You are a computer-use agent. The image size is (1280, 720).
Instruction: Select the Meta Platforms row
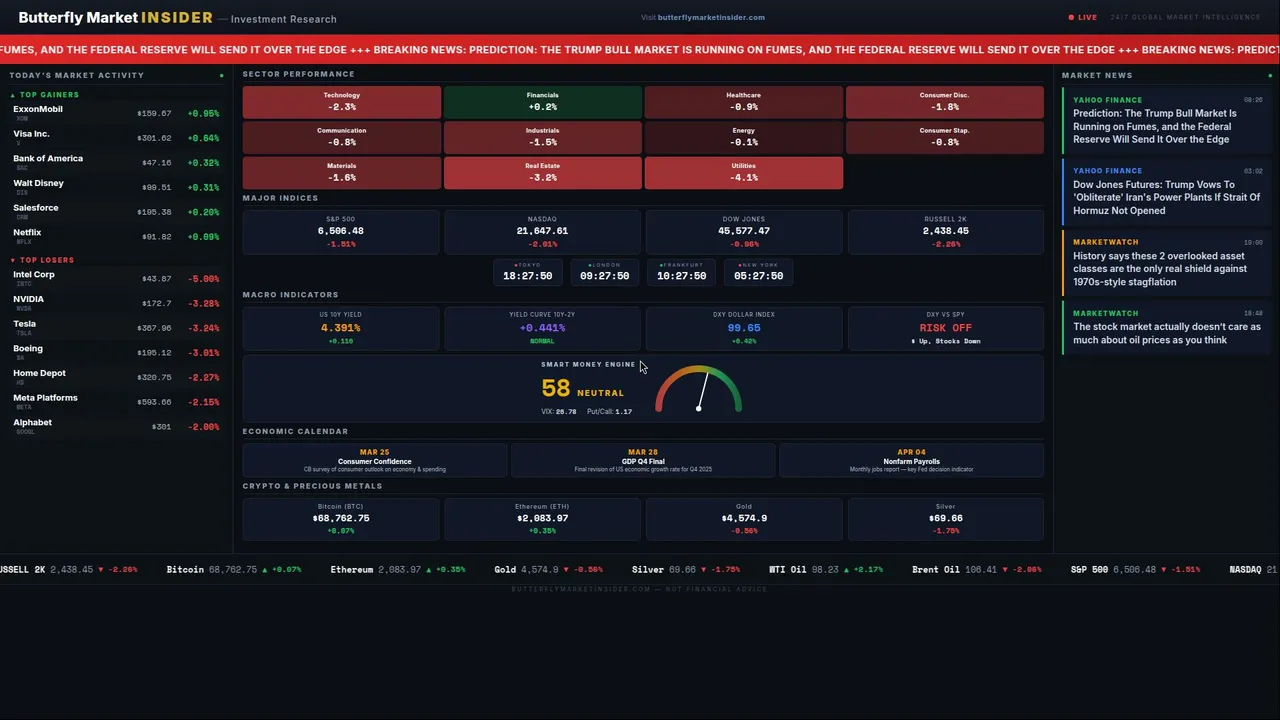[116, 402]
